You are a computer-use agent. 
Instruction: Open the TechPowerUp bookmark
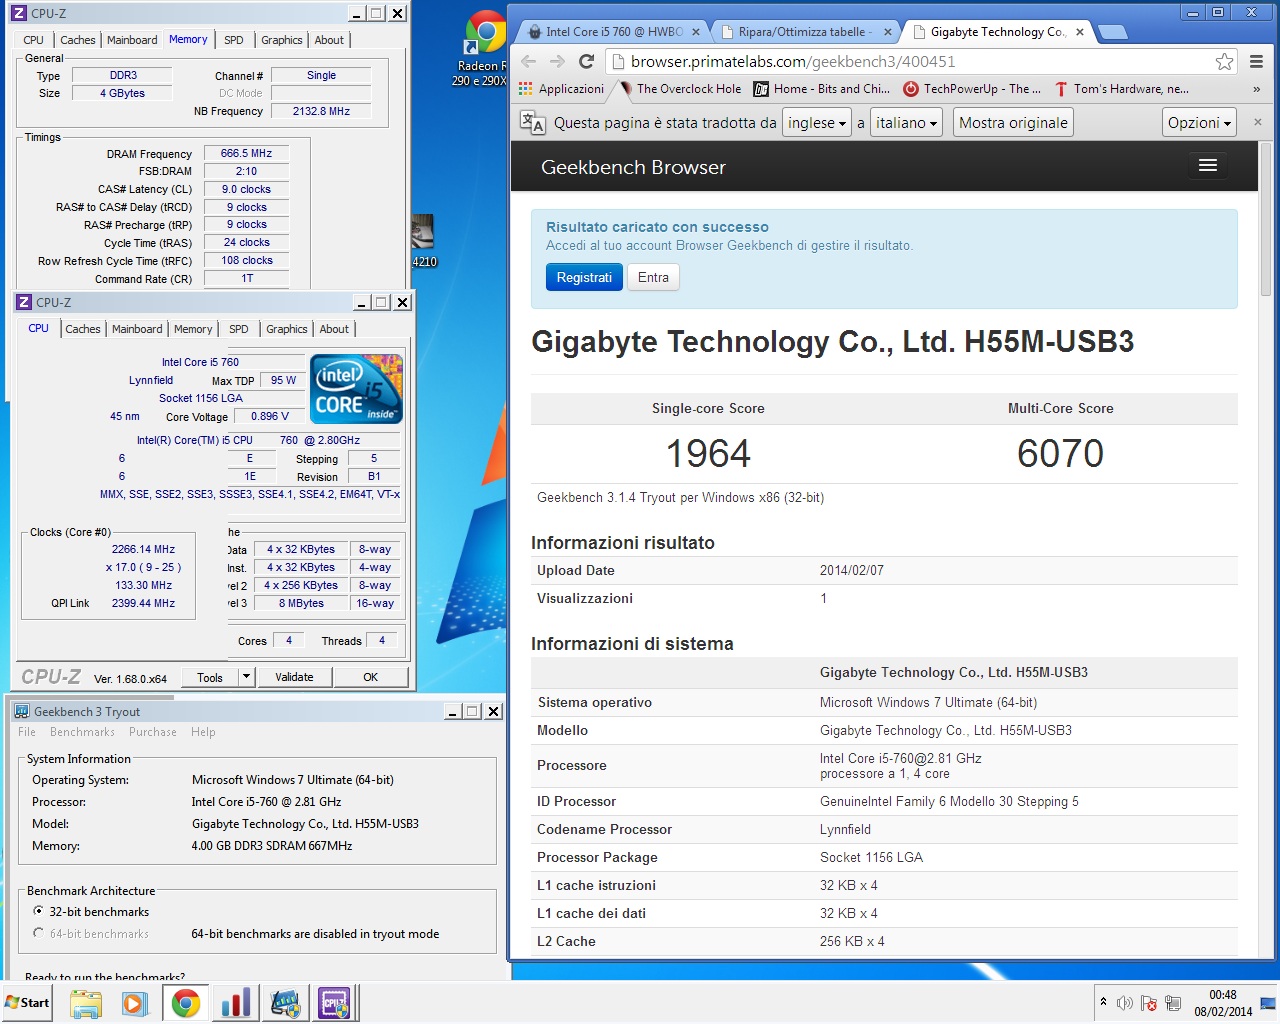point(972,89)
